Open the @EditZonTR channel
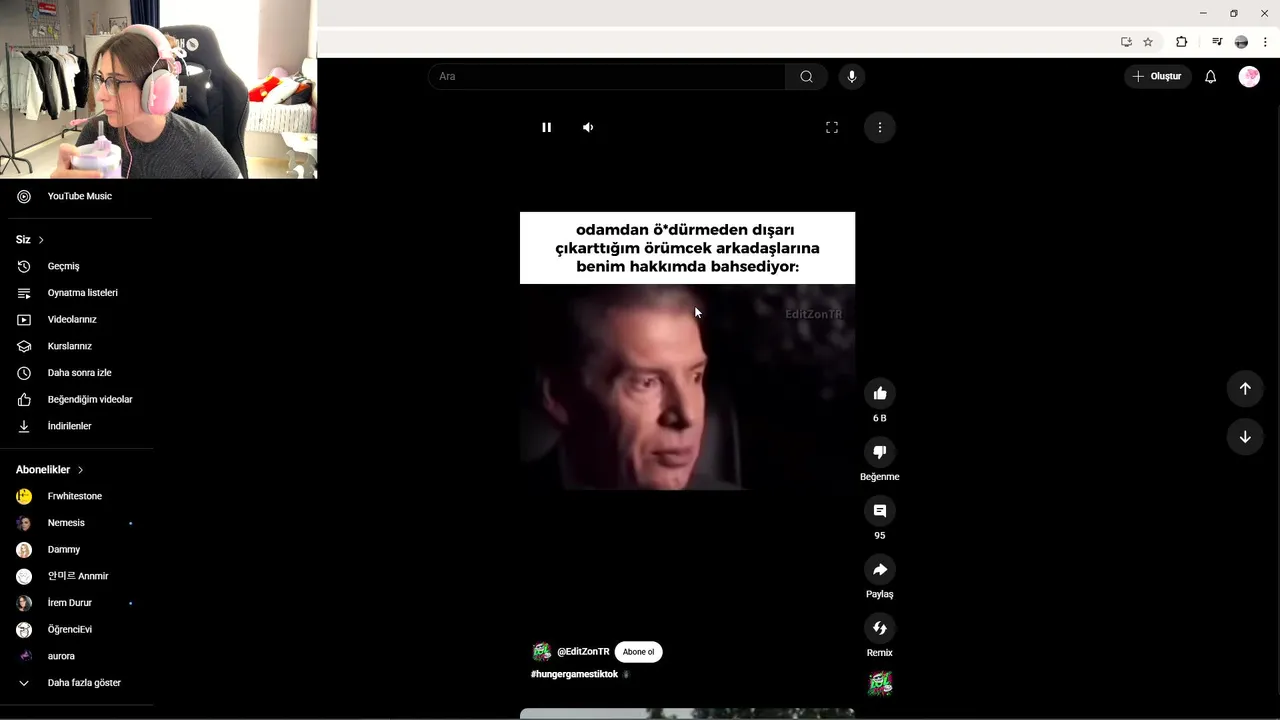The height and width of the screenshot is (720, 1280). [583, 652]
